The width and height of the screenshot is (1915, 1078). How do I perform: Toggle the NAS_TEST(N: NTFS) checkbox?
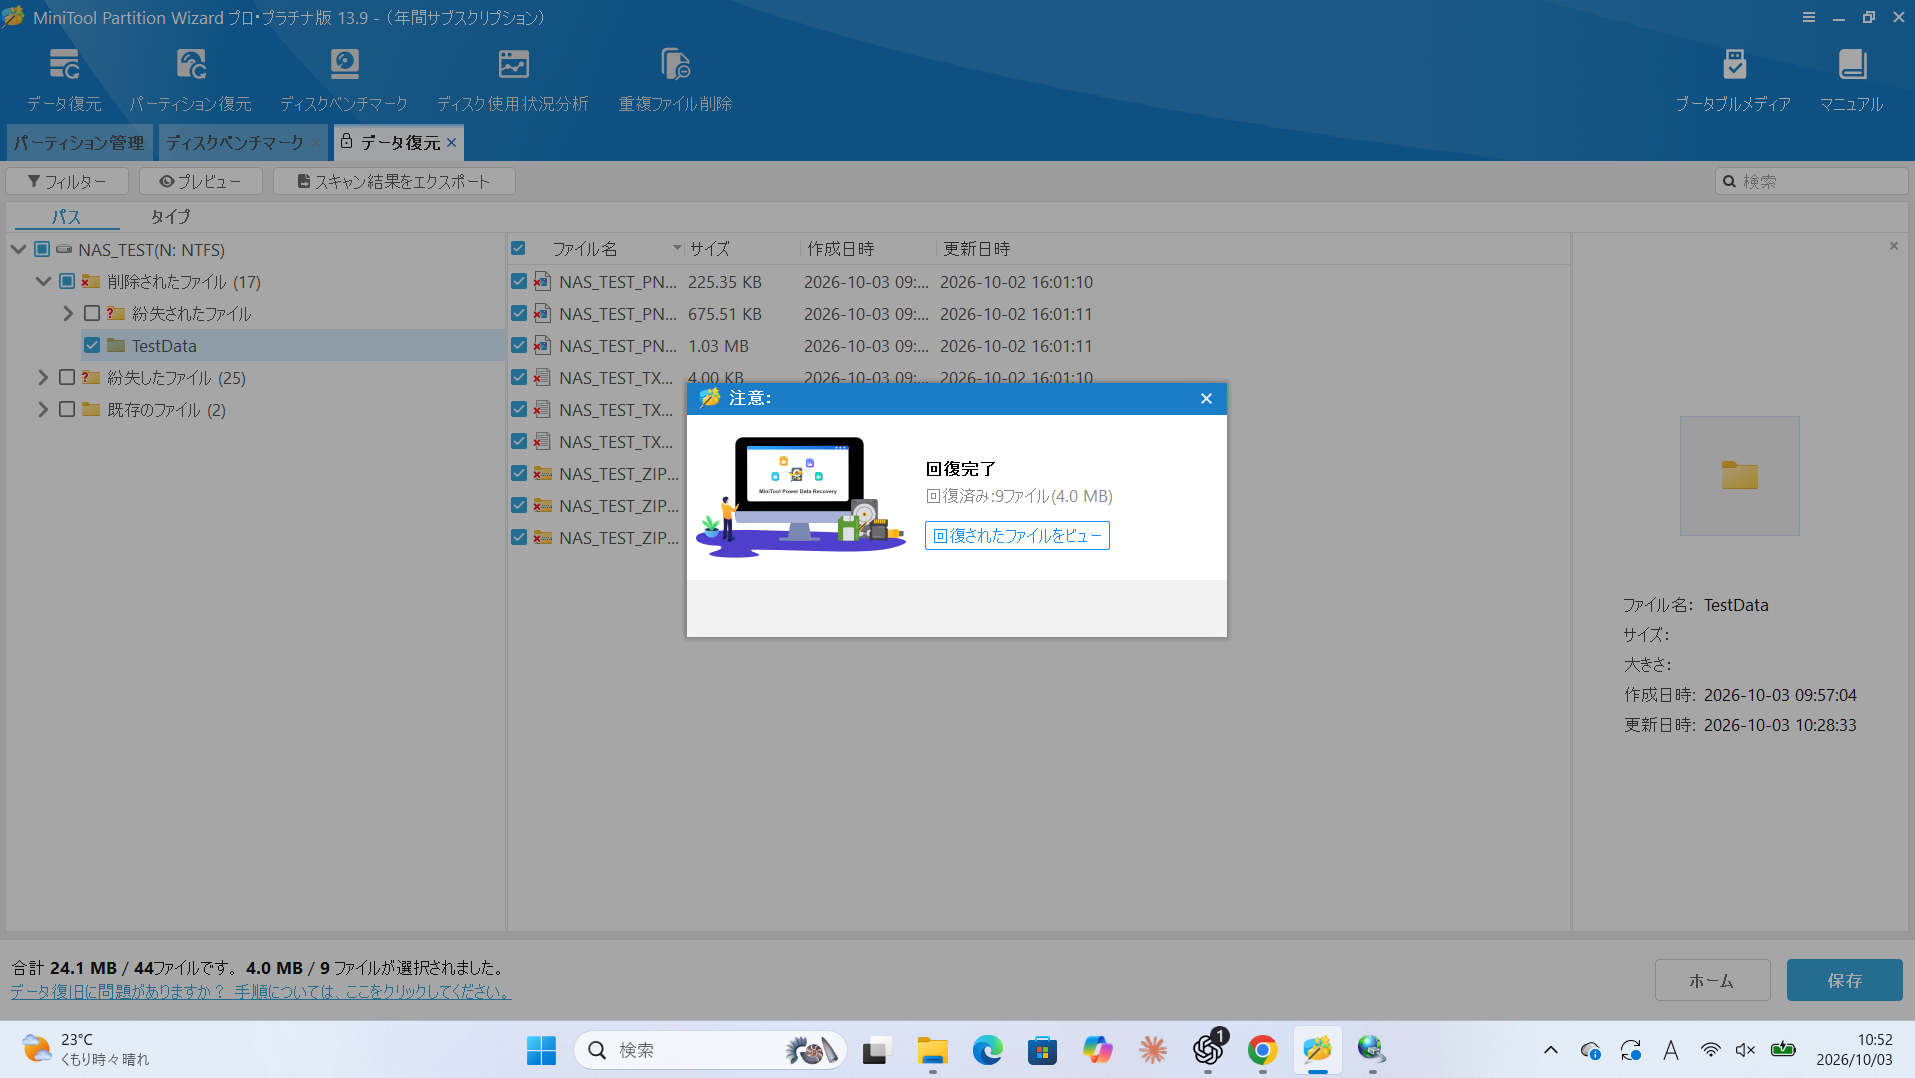(42, 249)
